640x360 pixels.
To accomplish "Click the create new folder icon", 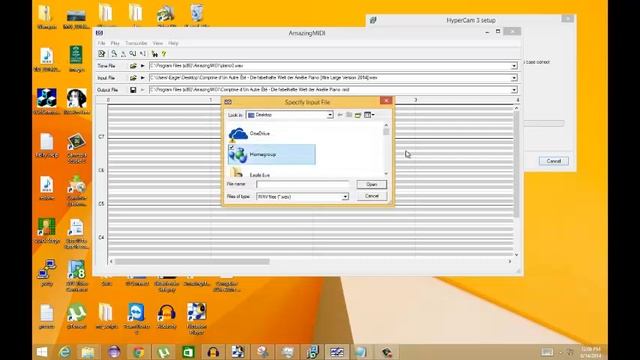I will pyautogui.click(x=358, y=115).
